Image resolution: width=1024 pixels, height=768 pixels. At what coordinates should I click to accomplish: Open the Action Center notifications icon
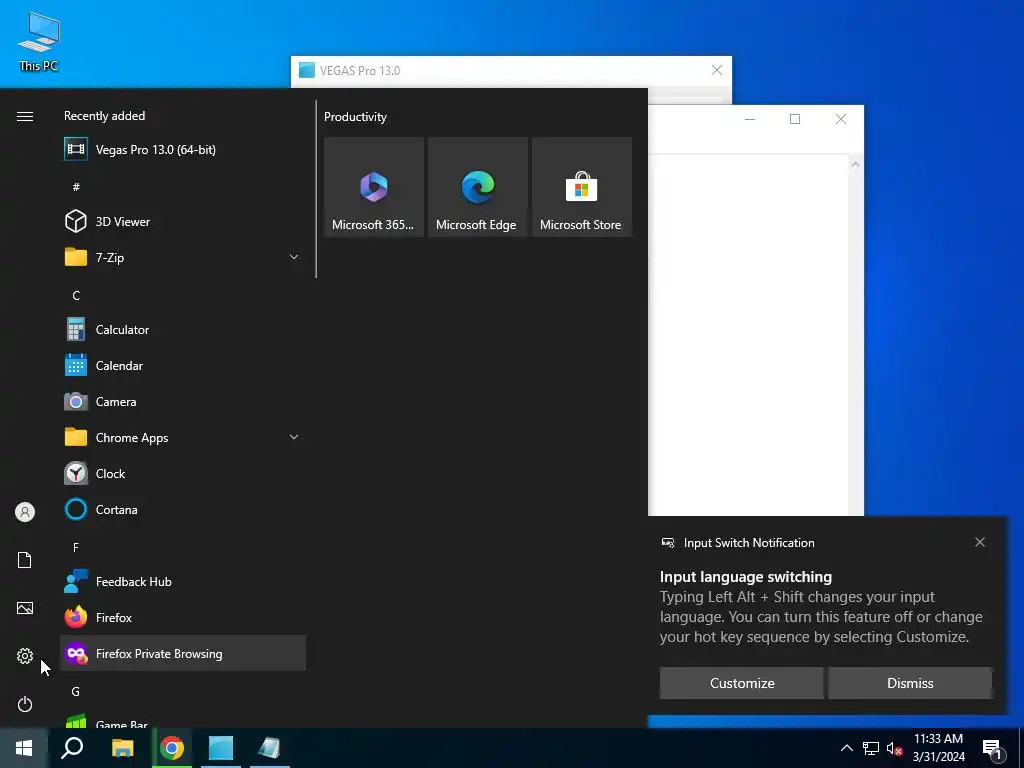click(993, 748)
